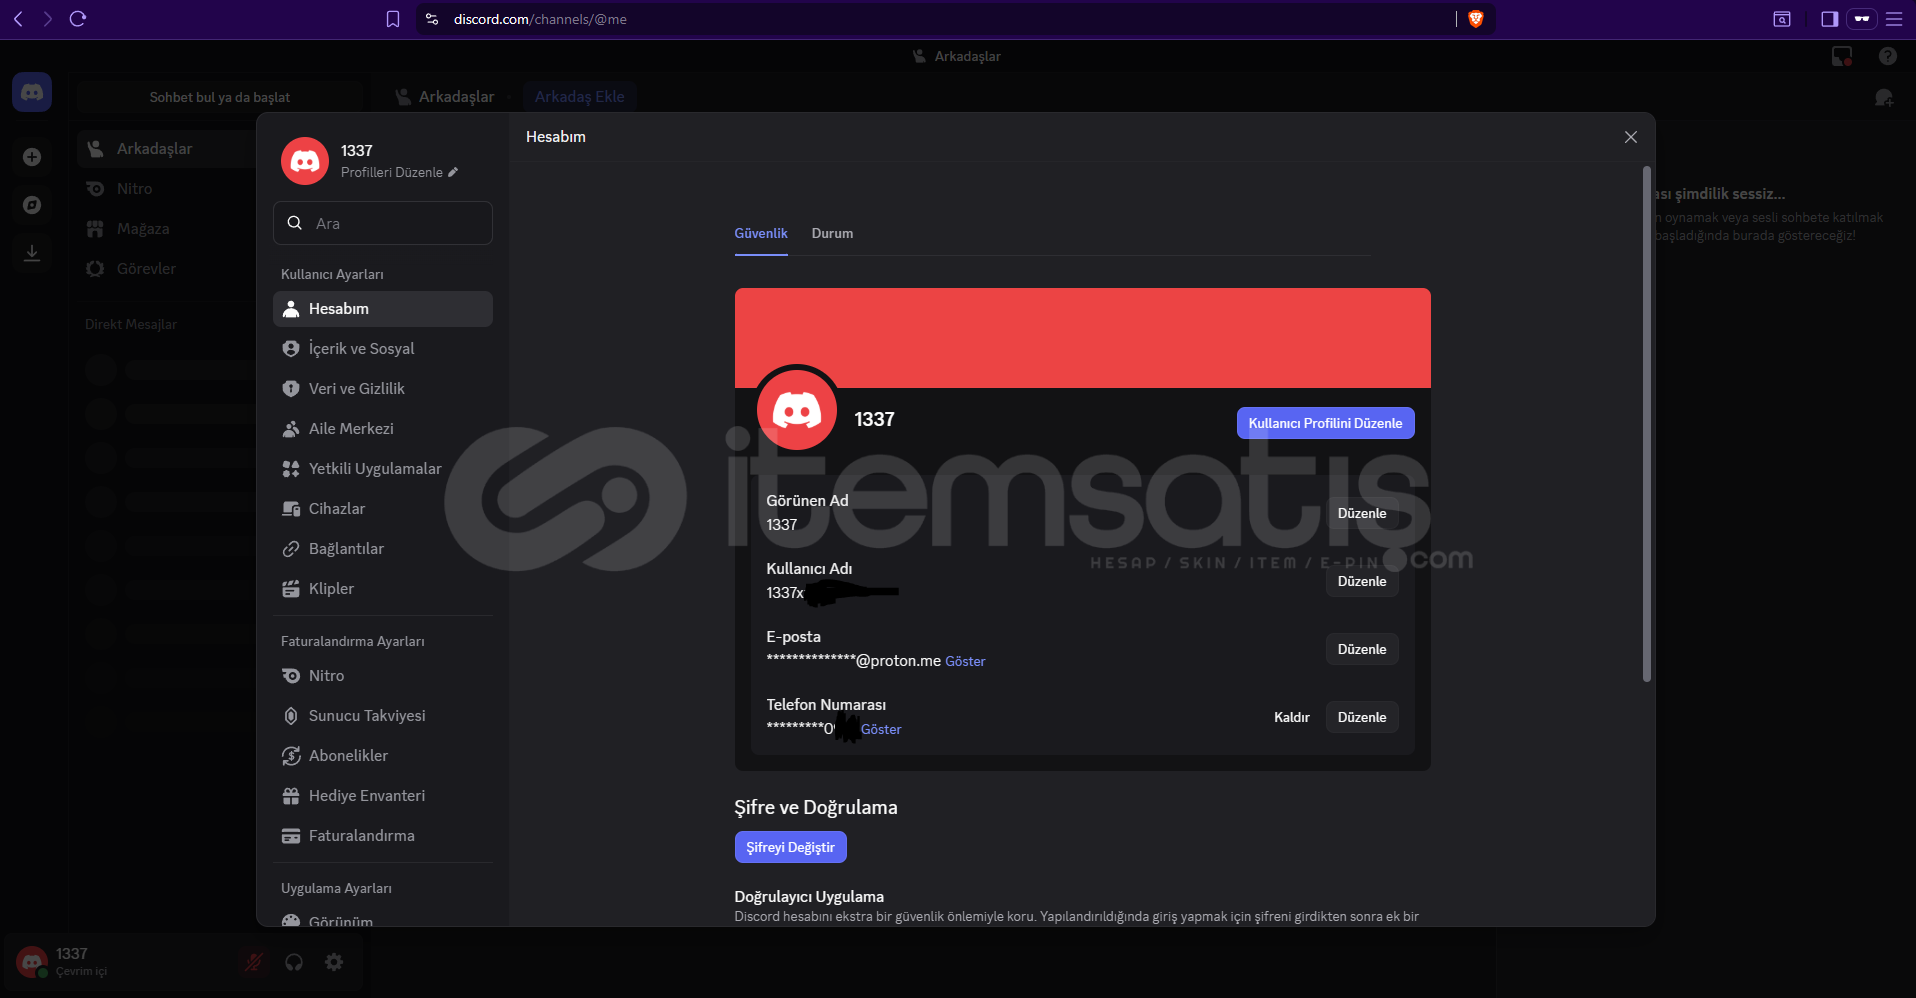Open the Discord inbox icon
The height and width of the screenshot is (998, 1916).
coord(1842,56)
